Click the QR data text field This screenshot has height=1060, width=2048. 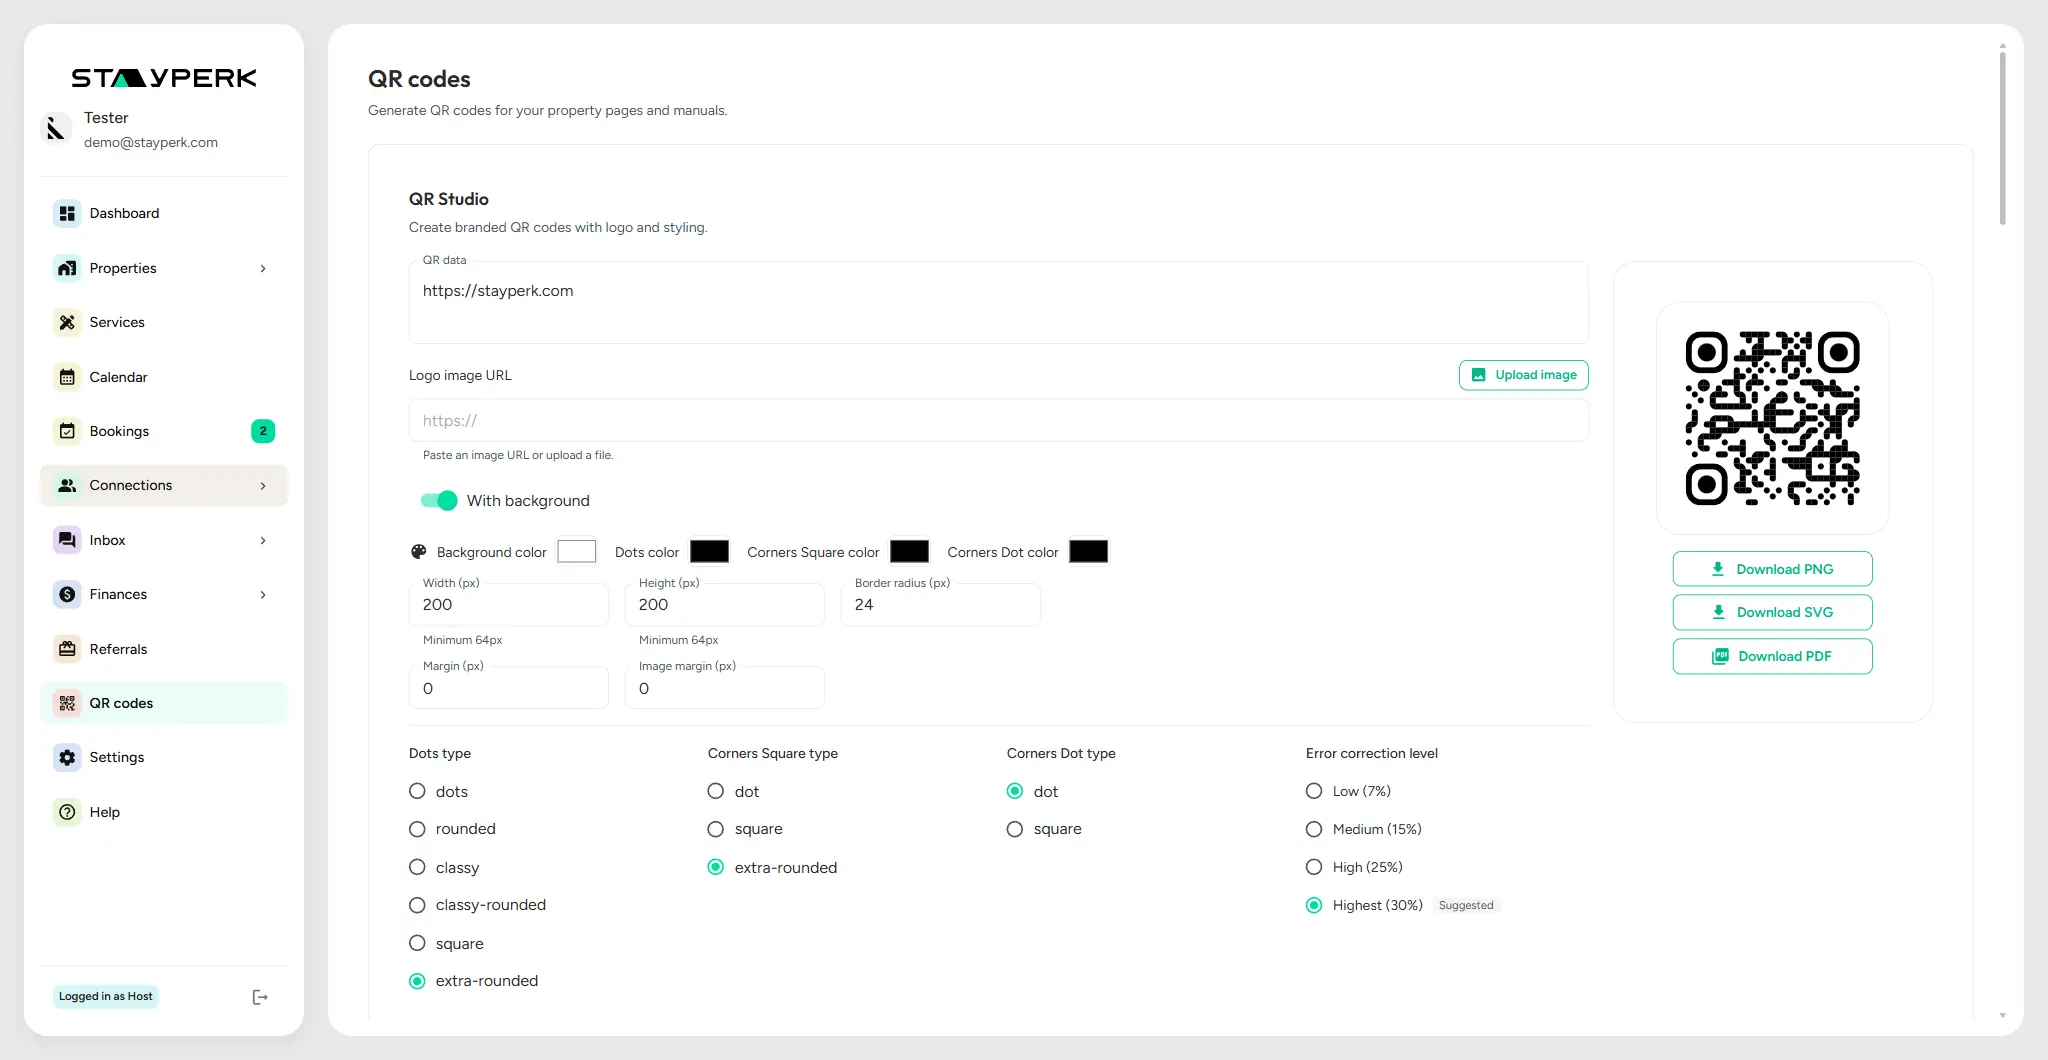tap(998, 302)
